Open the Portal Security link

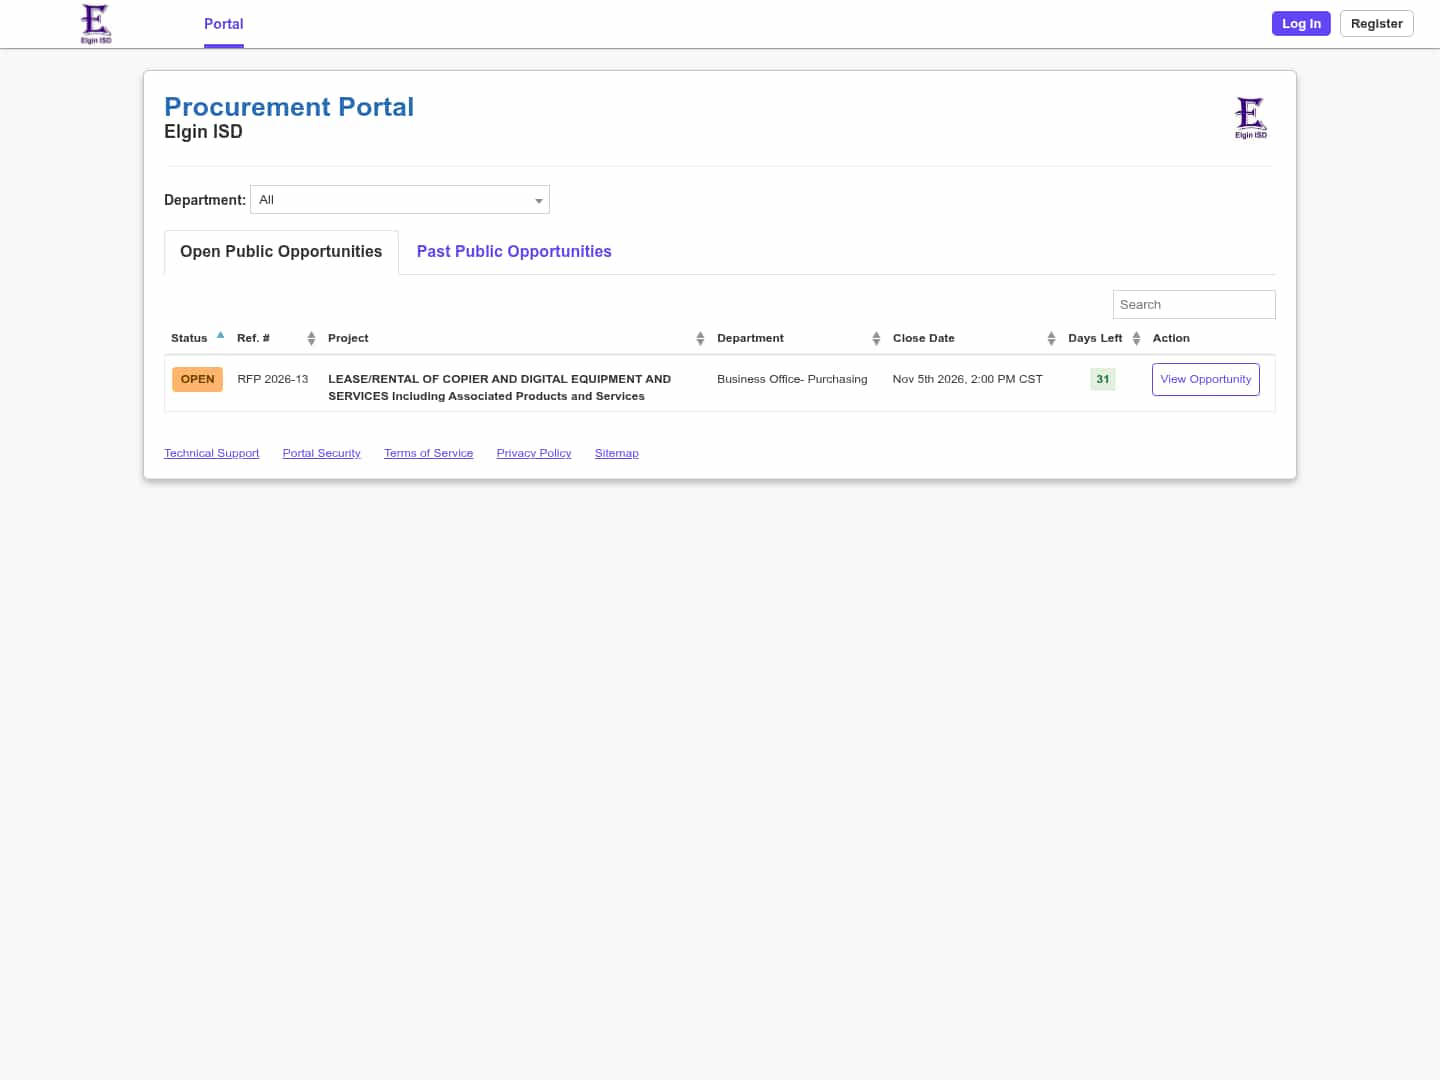(x=321, y=453)
